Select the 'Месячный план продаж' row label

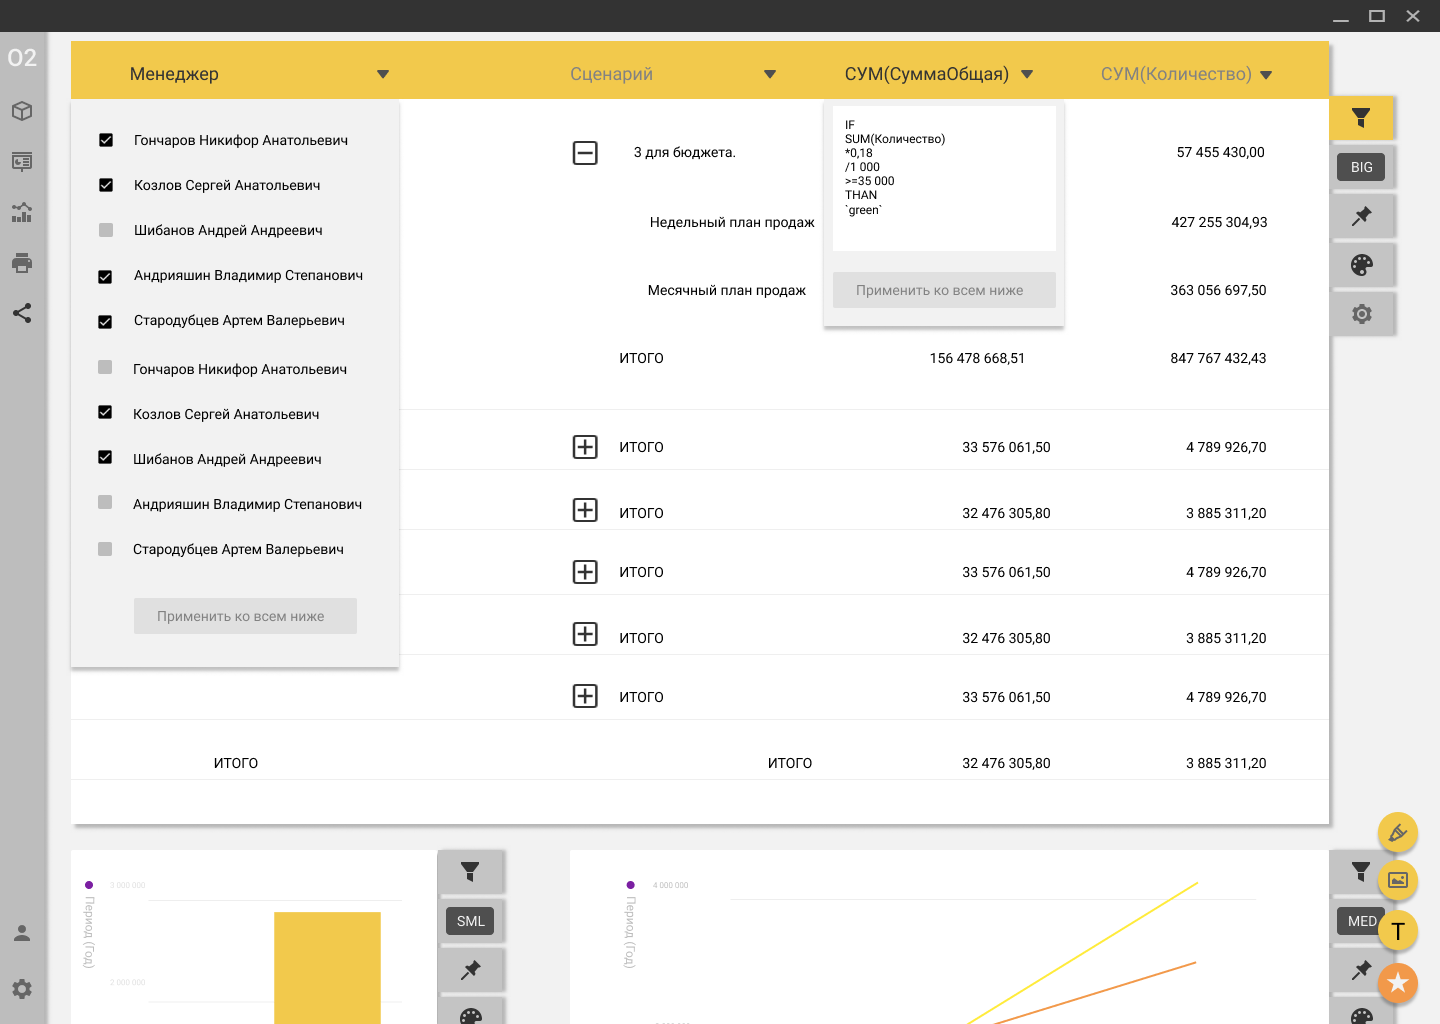[726, 290]
